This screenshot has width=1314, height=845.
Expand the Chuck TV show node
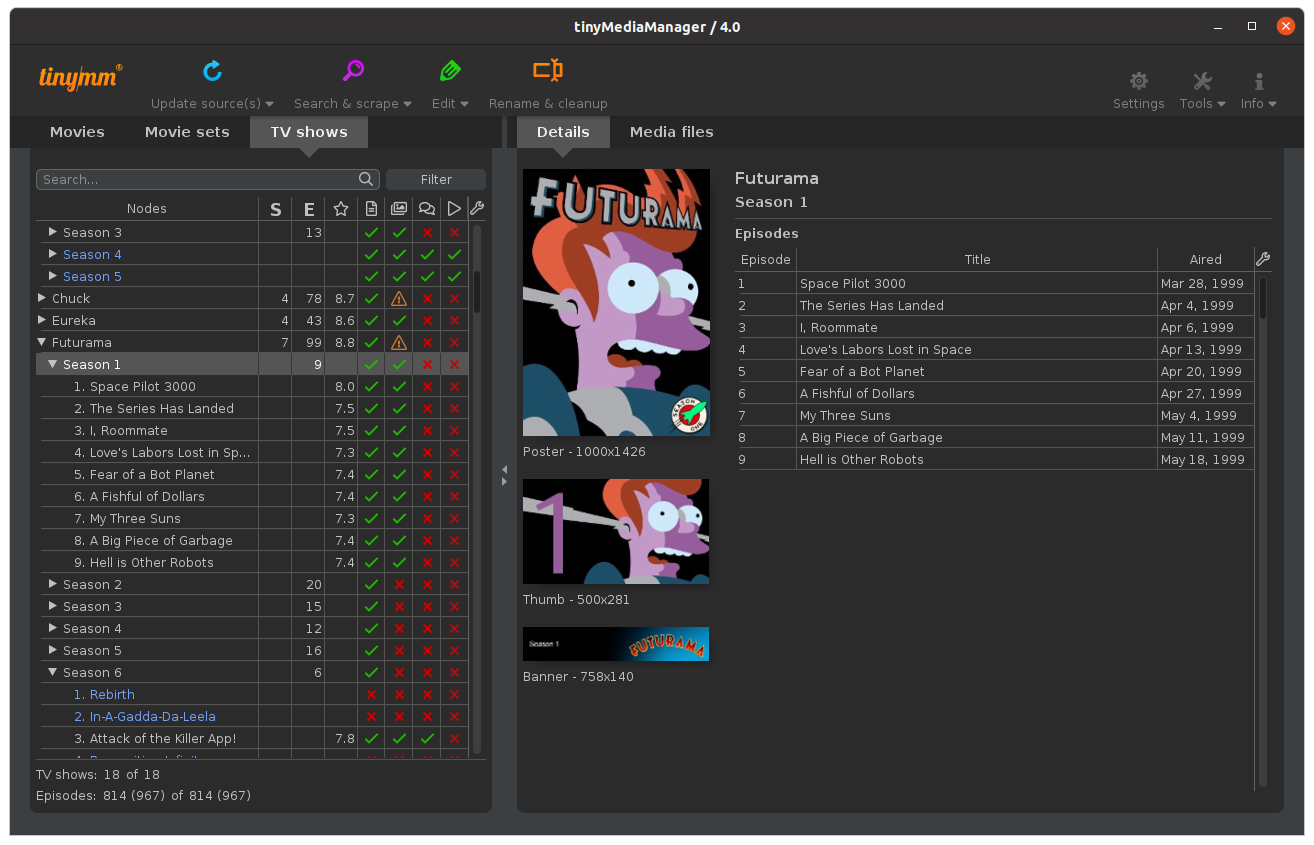pos(42,298)
